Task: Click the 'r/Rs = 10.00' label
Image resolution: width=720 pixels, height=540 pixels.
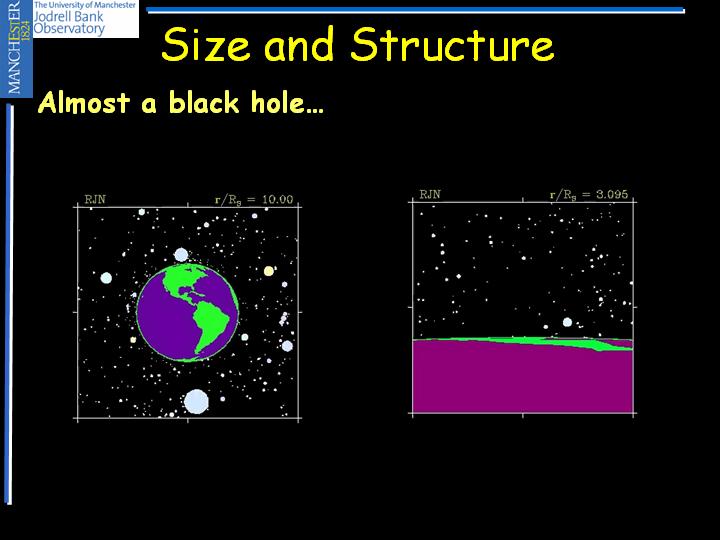Action: pyautogui.click(x=254, y=200)
